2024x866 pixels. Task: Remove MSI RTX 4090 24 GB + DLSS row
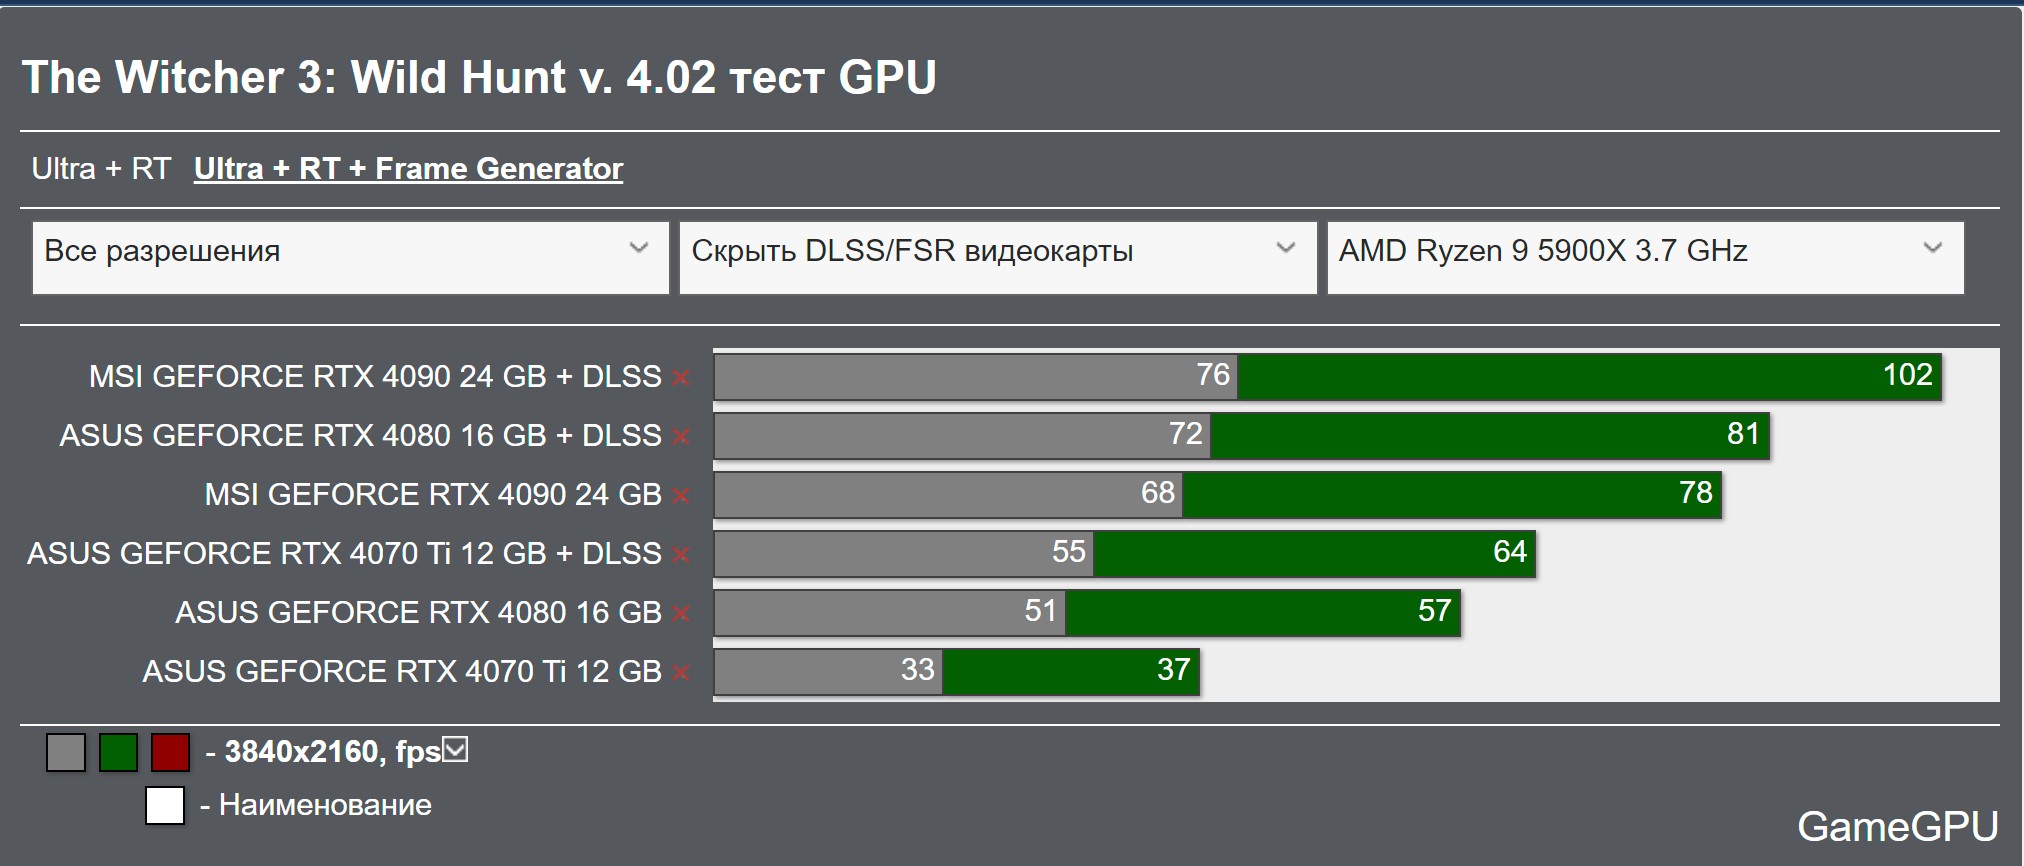[681, 378]
